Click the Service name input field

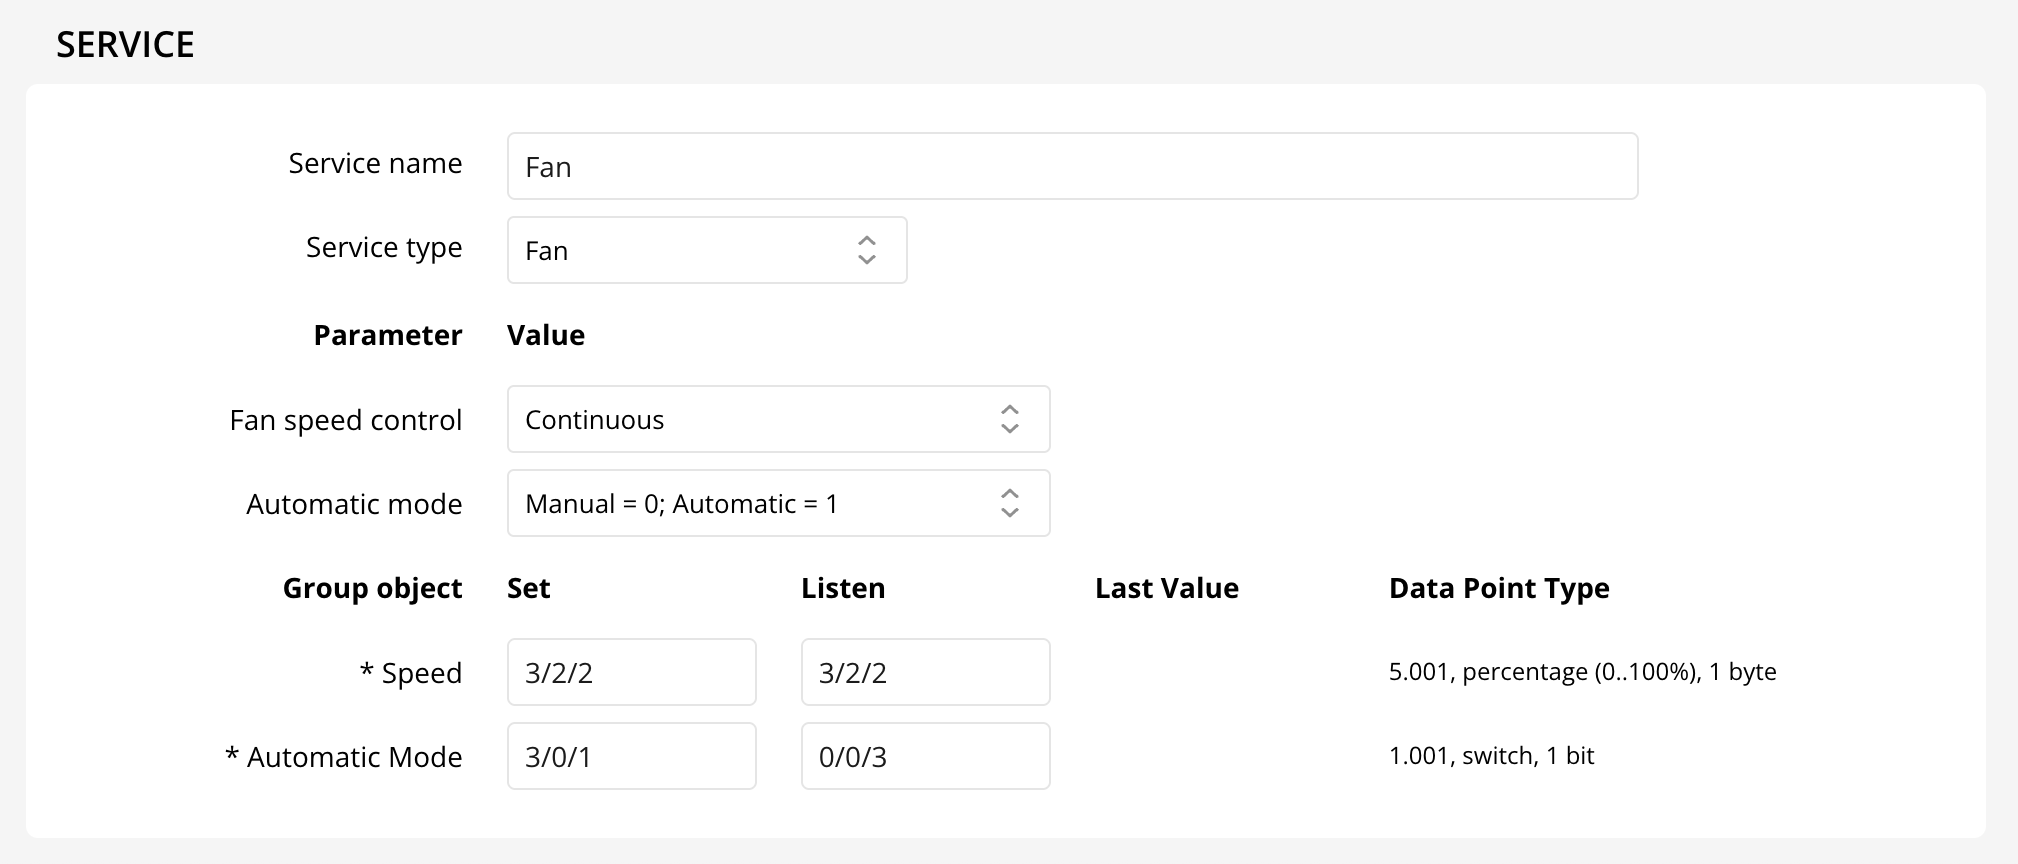click(1072, 166)
